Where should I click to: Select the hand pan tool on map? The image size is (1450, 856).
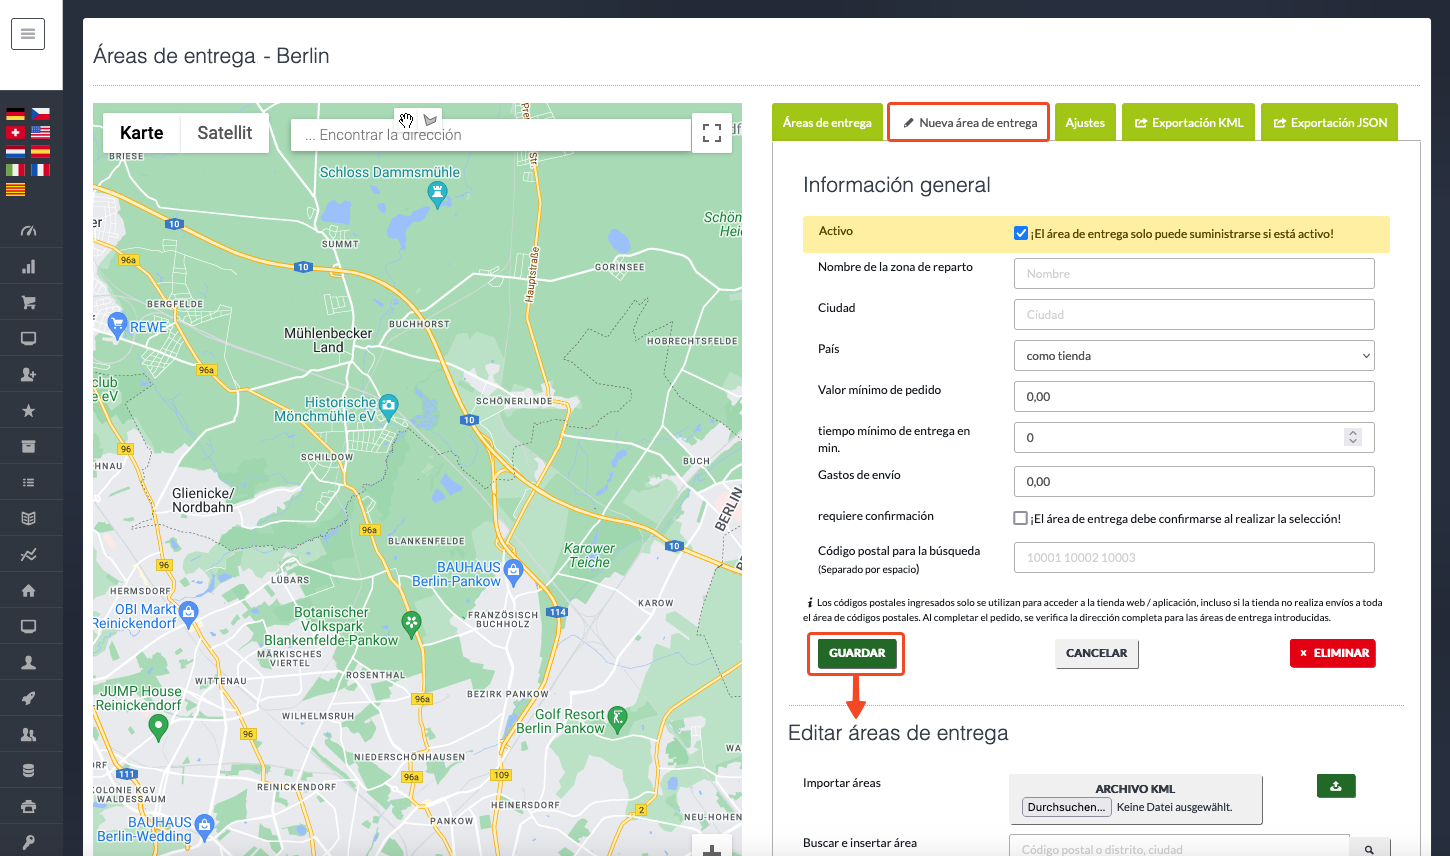pyautogui.click(x=406, y=120)
